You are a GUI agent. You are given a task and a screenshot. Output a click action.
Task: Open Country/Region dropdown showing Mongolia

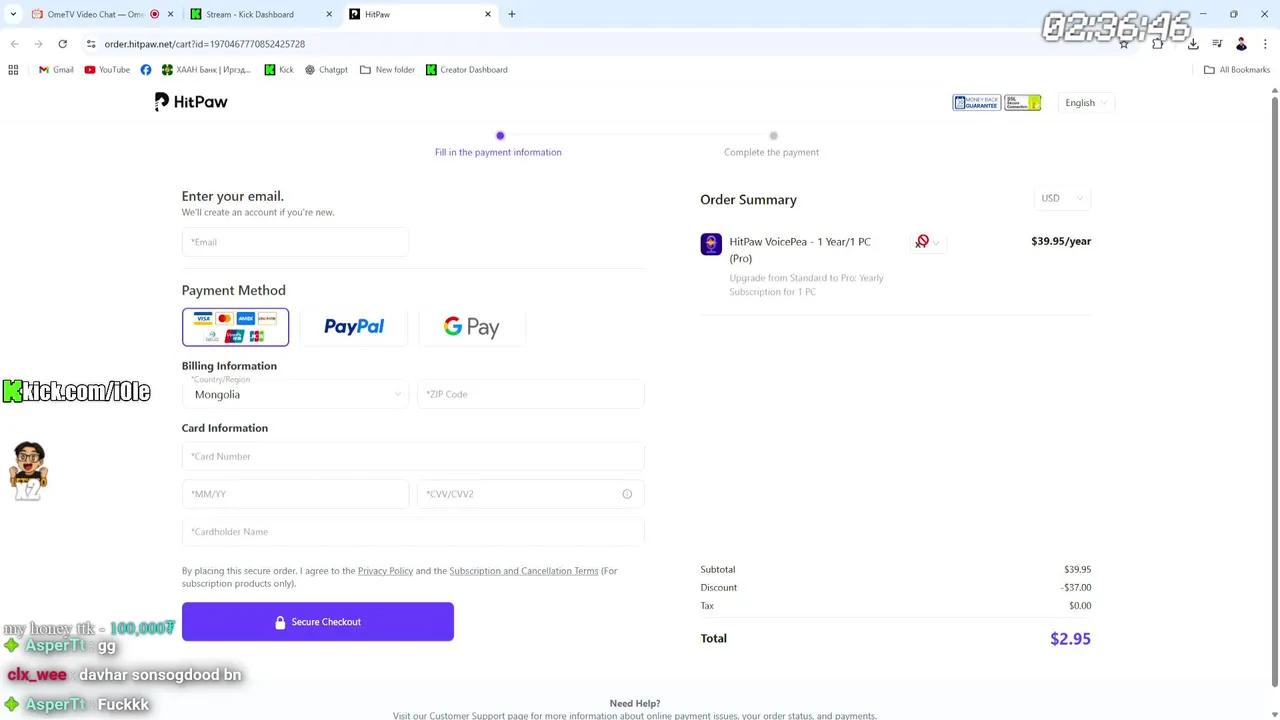click(295, 394)
